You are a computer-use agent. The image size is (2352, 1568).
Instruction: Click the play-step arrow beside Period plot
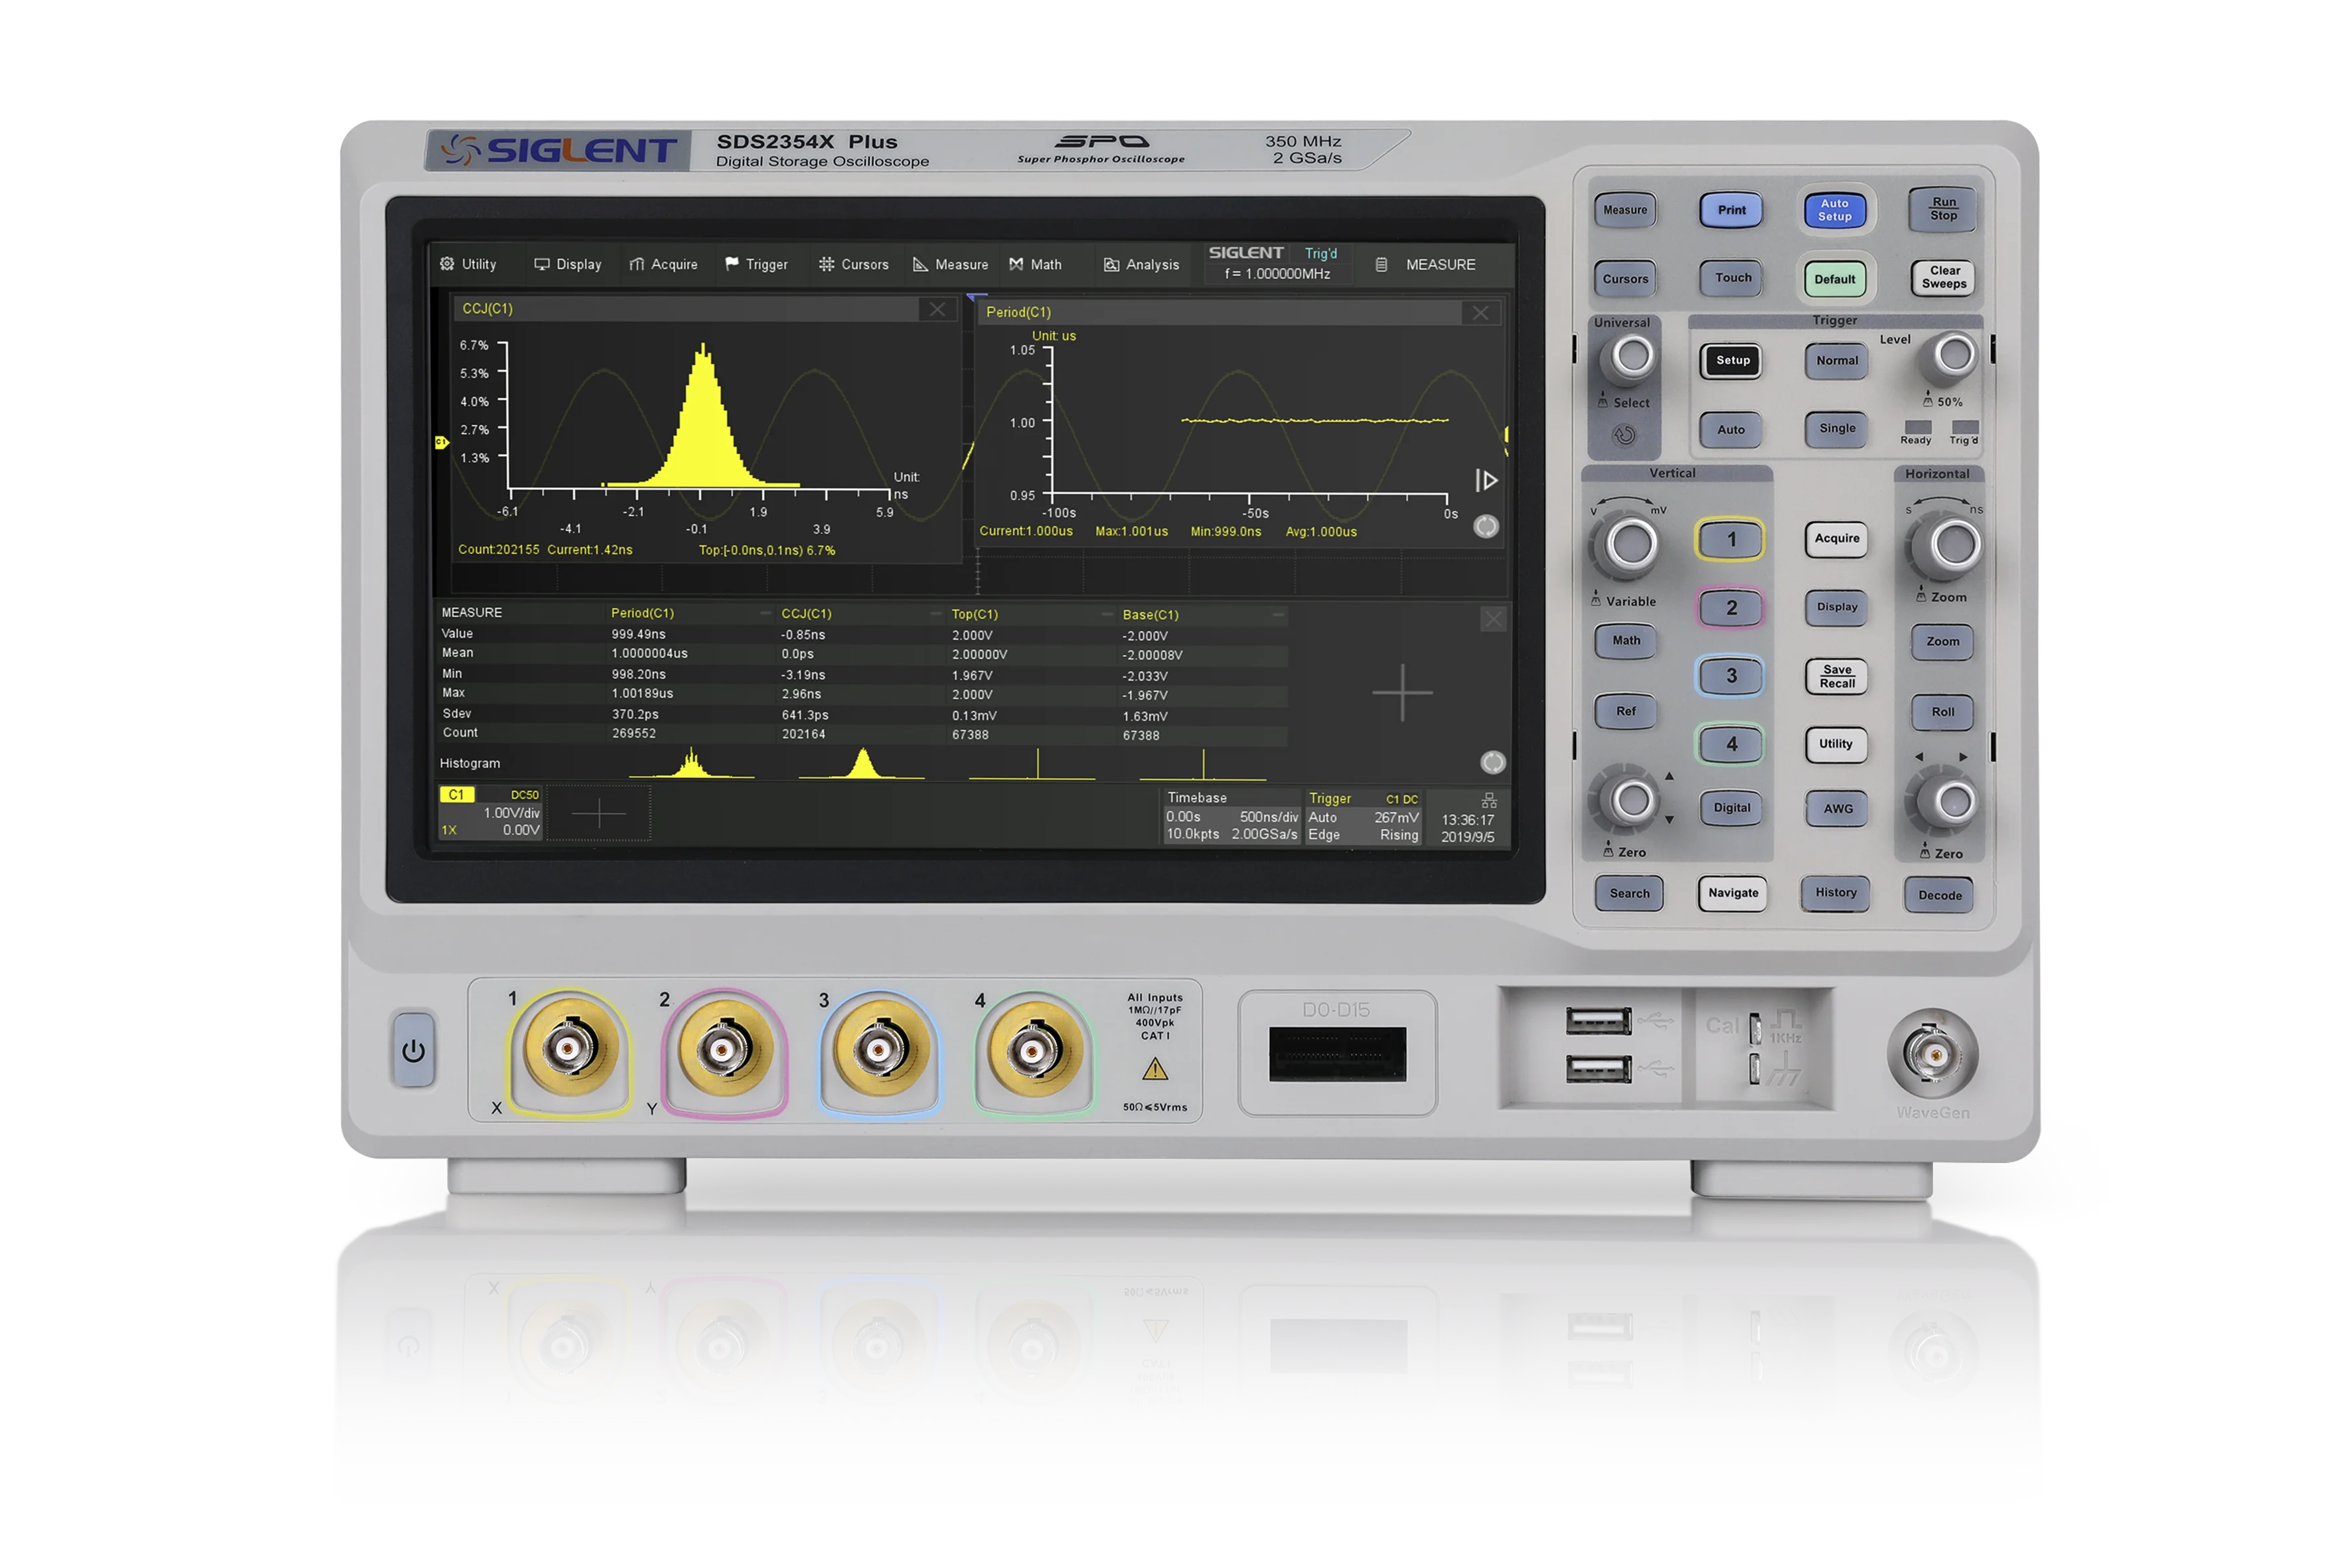pos(1486,481)
